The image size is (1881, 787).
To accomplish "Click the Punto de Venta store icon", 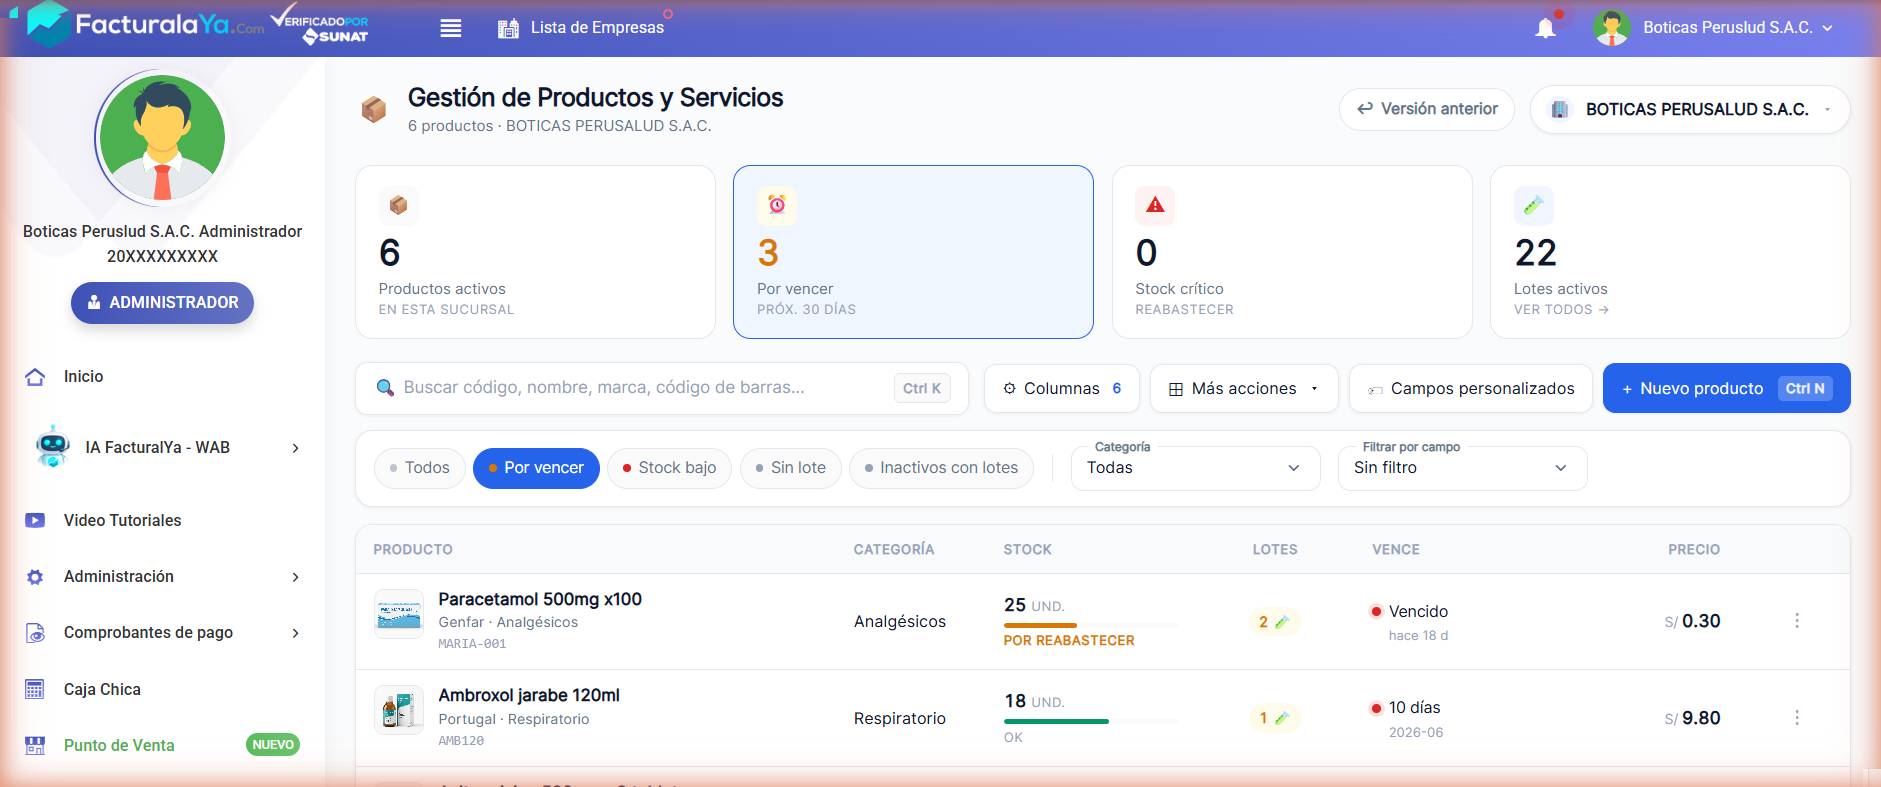I will (x=35, y=745).
